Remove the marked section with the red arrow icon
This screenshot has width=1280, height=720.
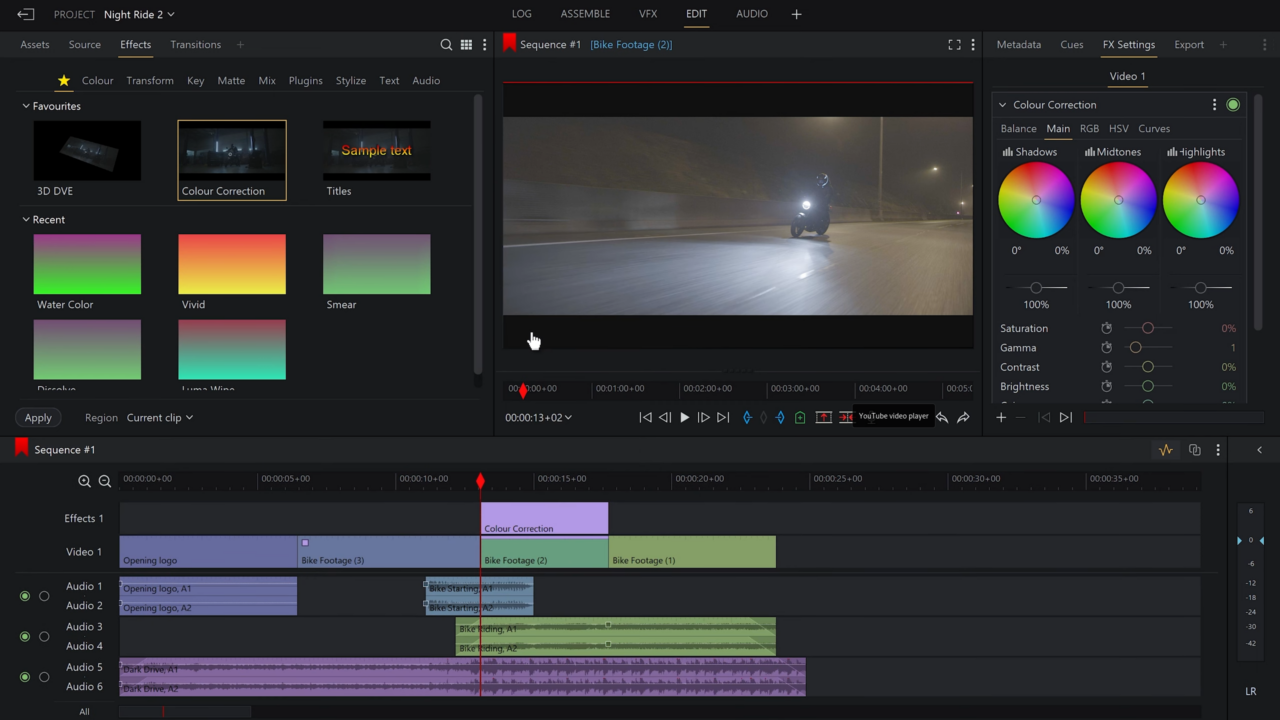tap(823, 418)
